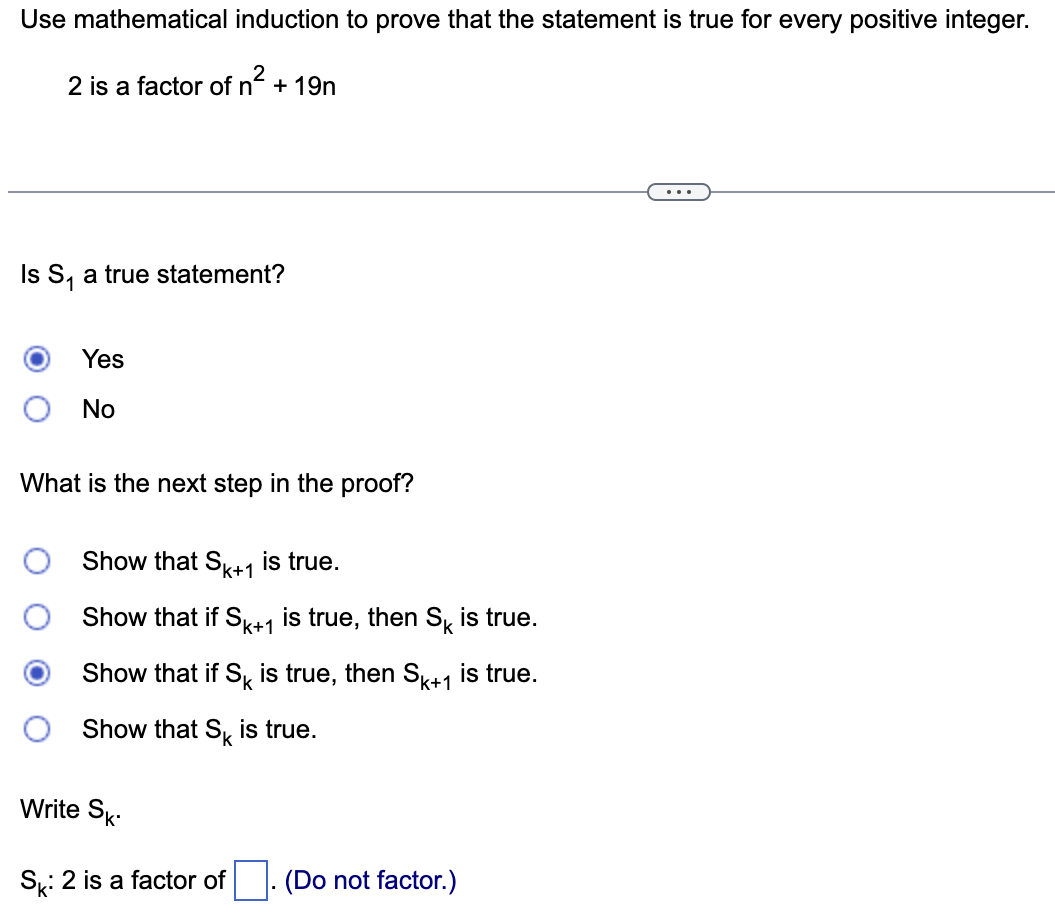This screenshot has width=1055, height=917.
Task: Select 'Show that if Sk is true, then Sk+1 is true.'
Action: (x=37, y=673)
